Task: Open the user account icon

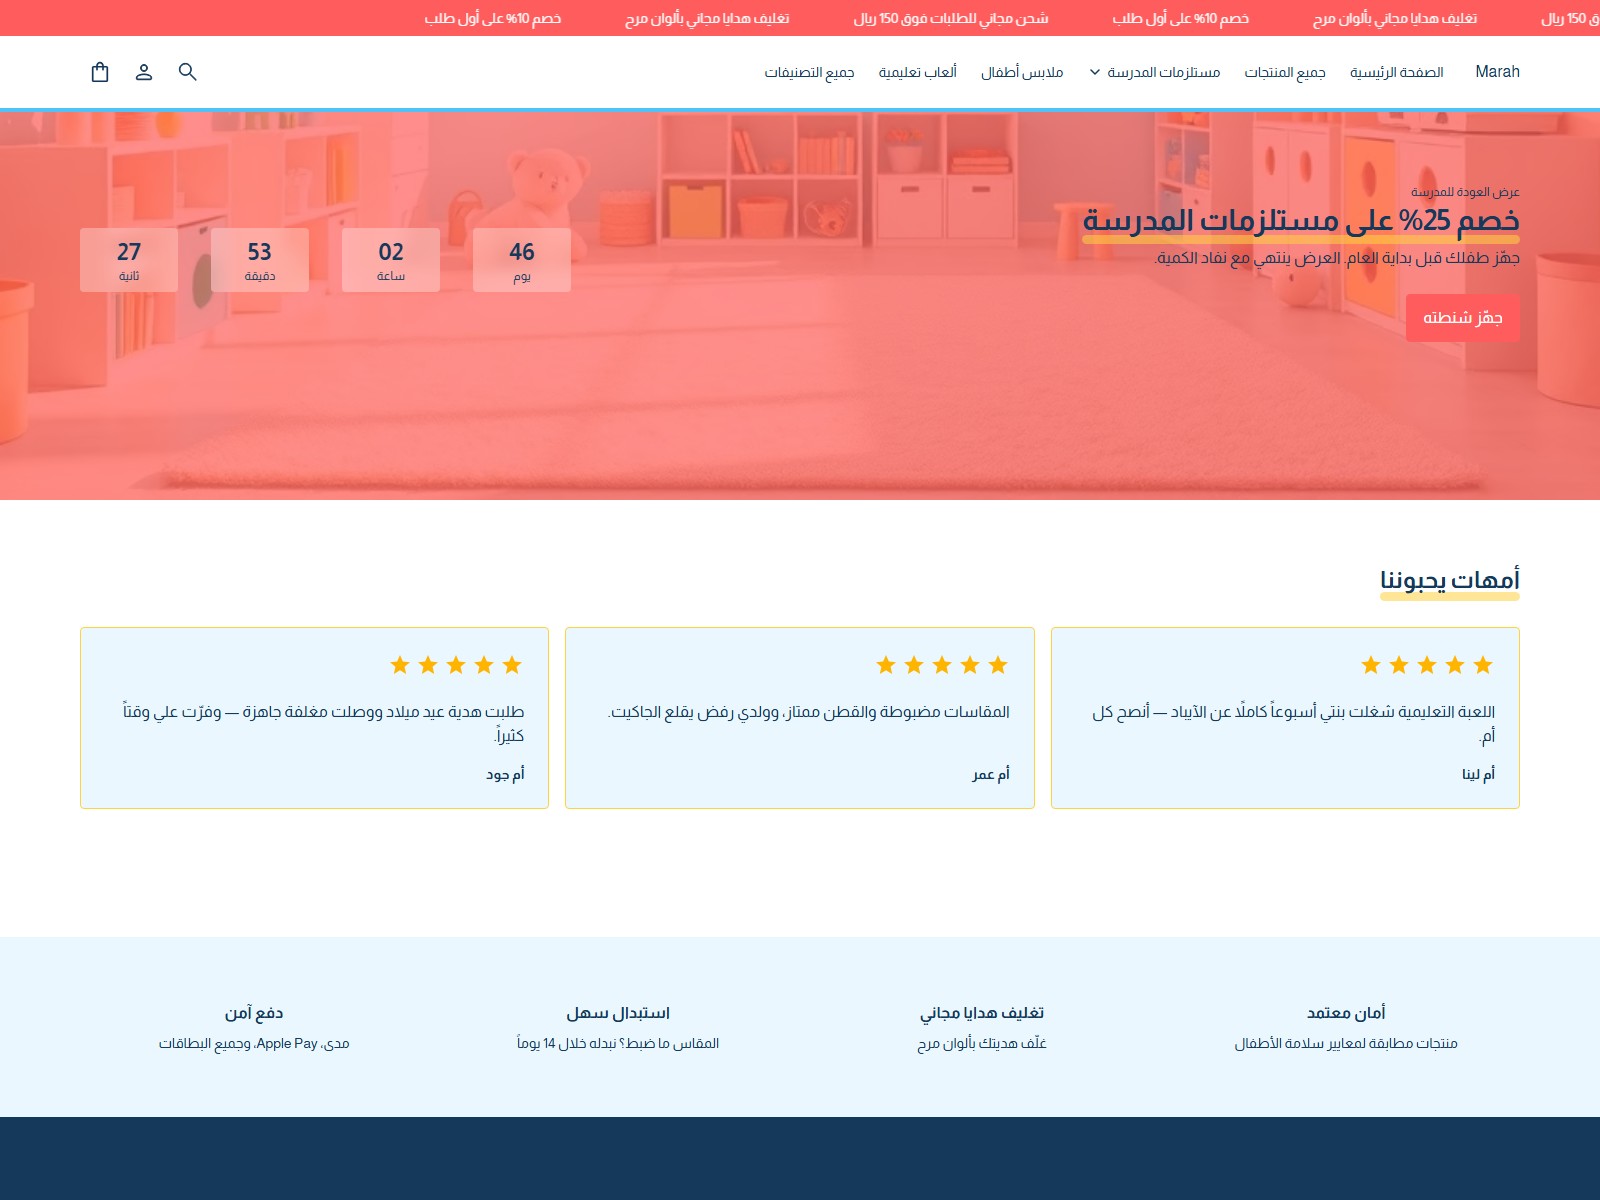Action: pyautogui.click(x=144, y=72)
